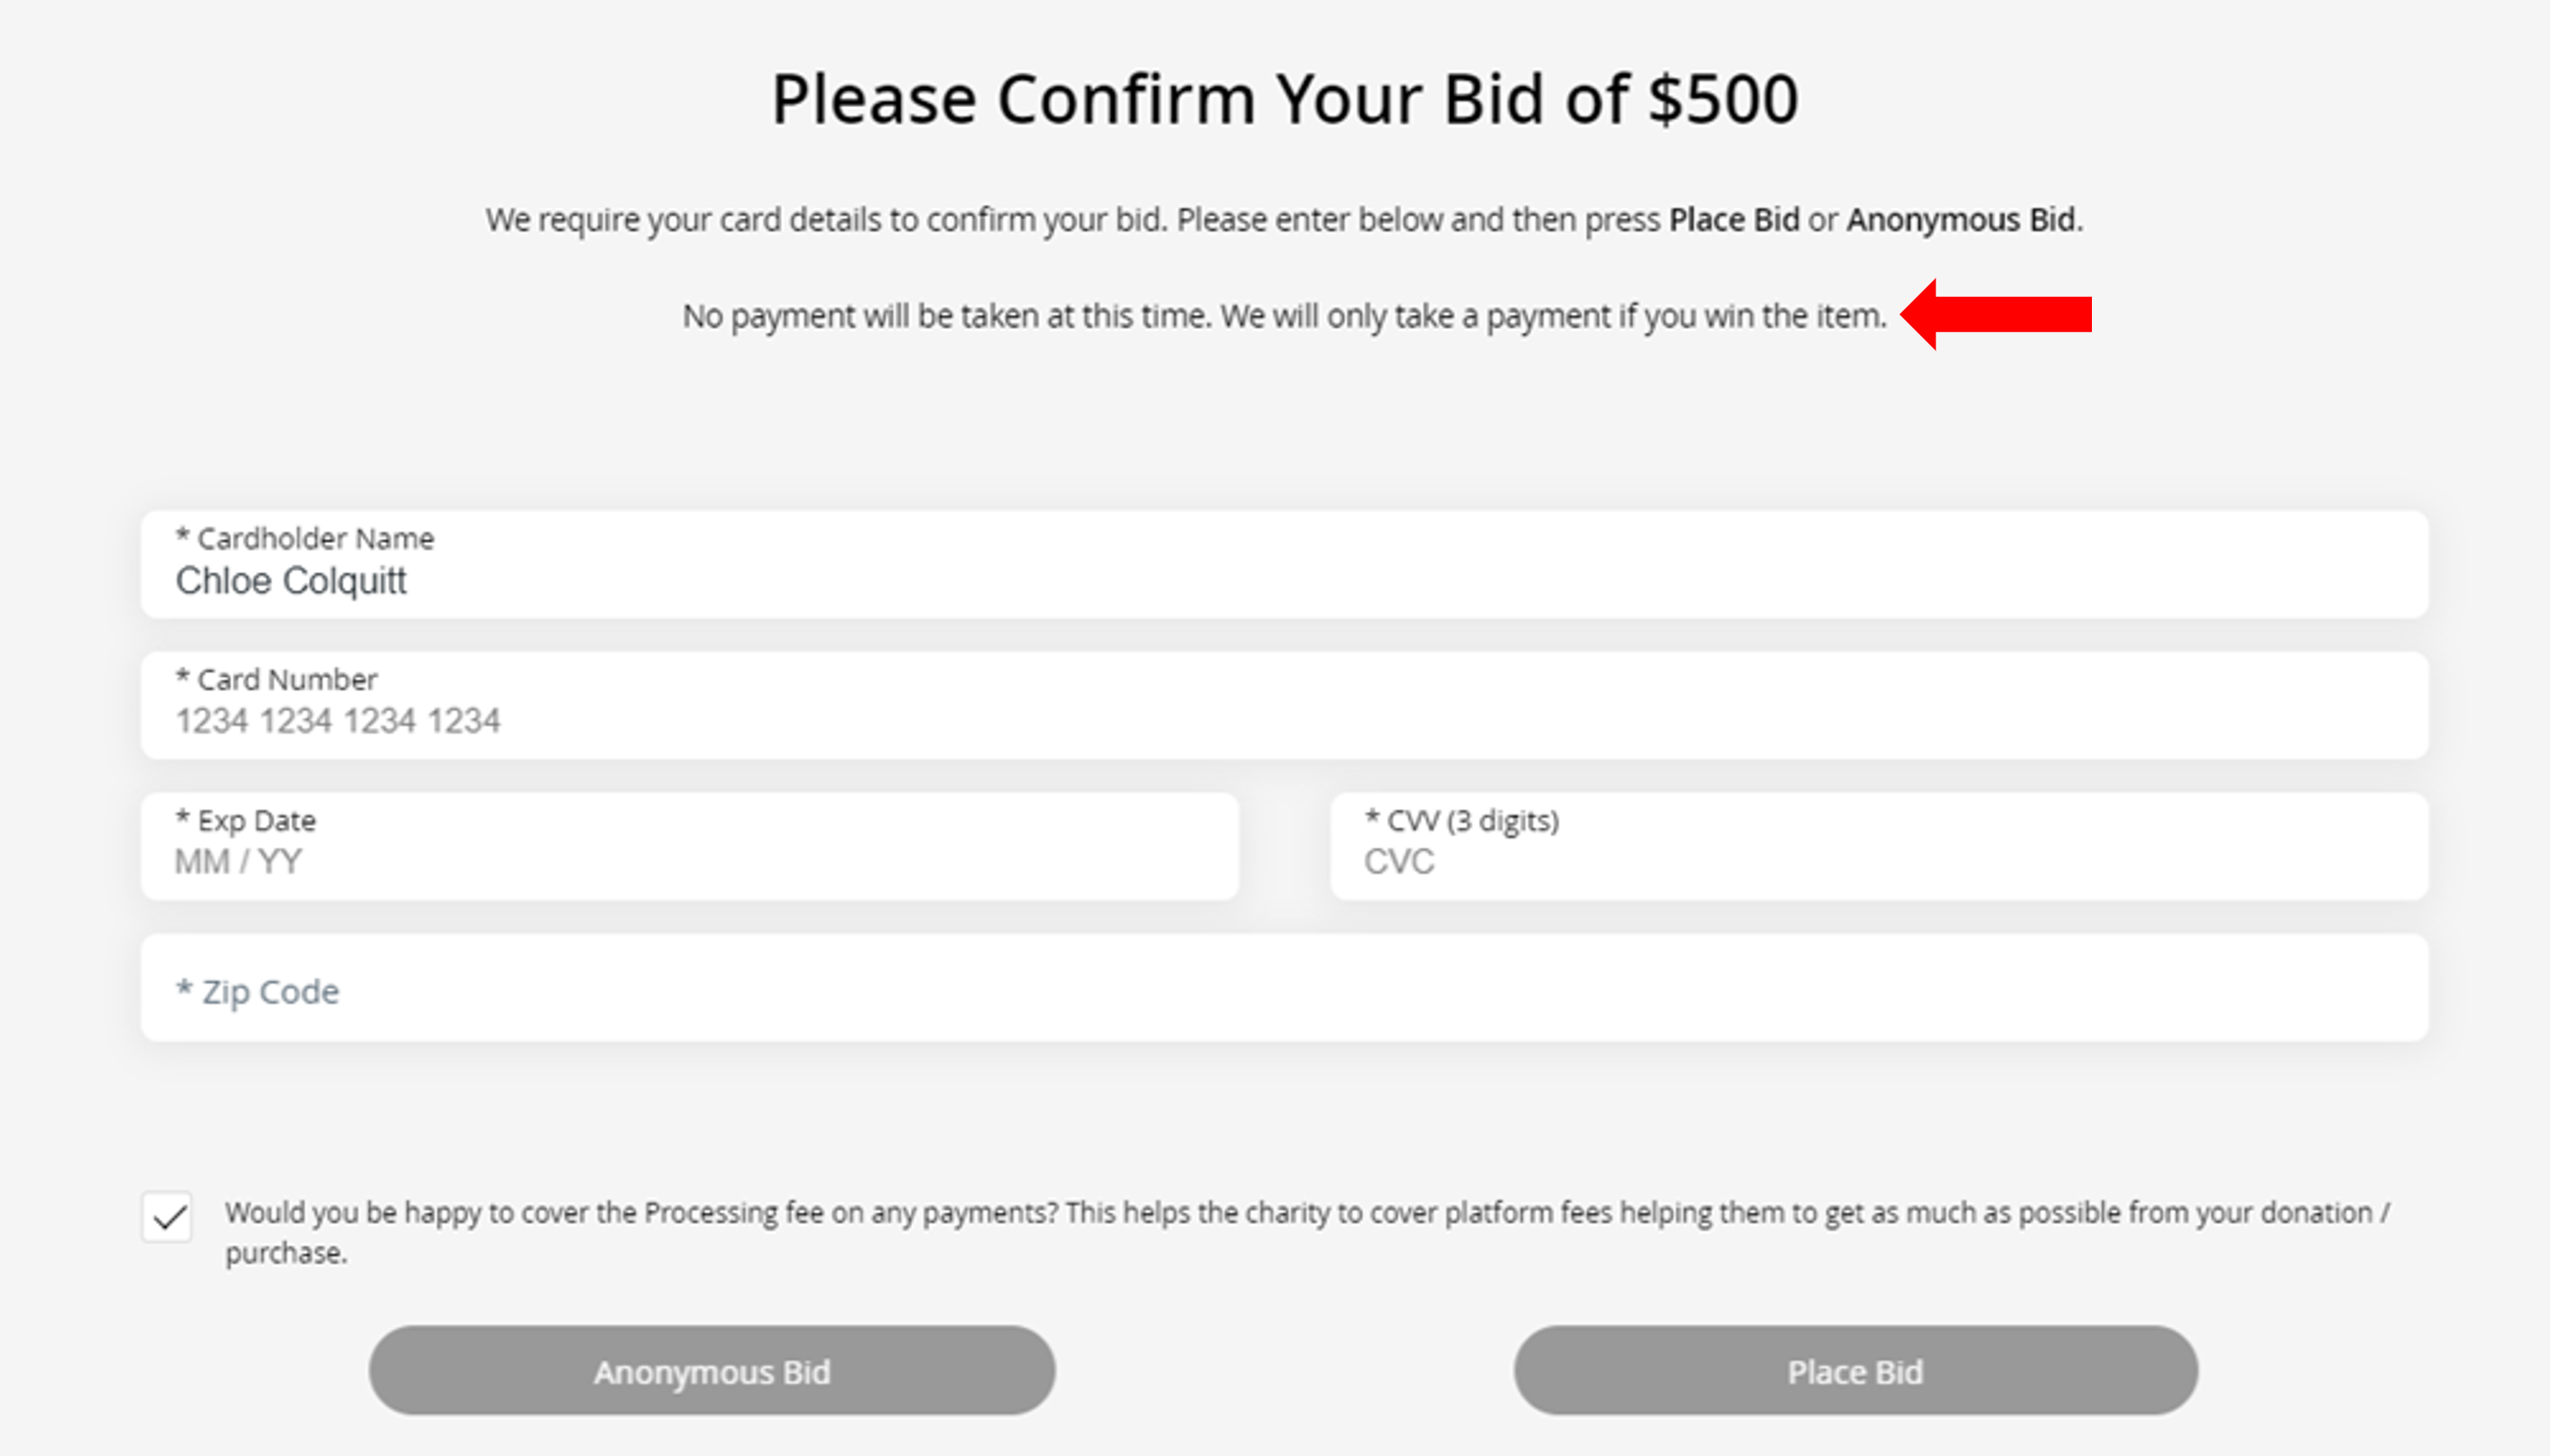Click the $500 amount in the heading
This screenshot has width=2550, height=1456.
coord(1723,99)
